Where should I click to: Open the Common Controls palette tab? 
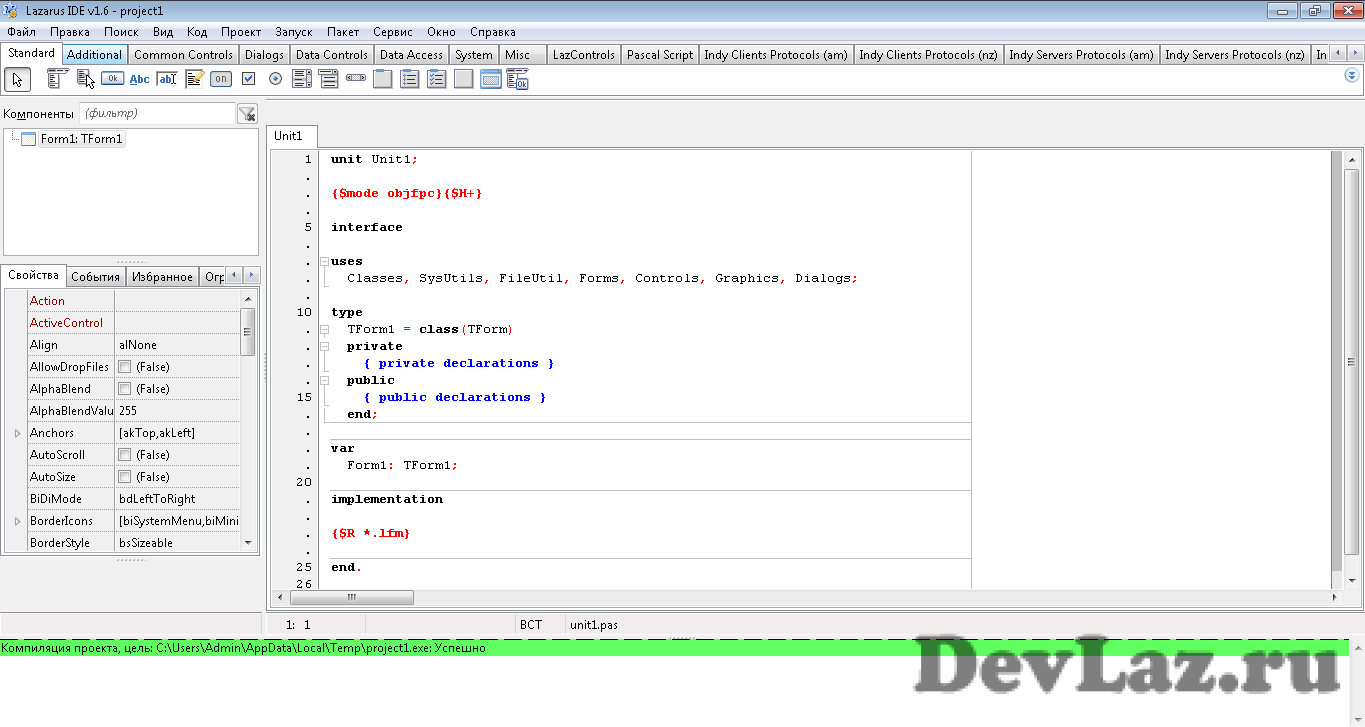click(183, 55)
